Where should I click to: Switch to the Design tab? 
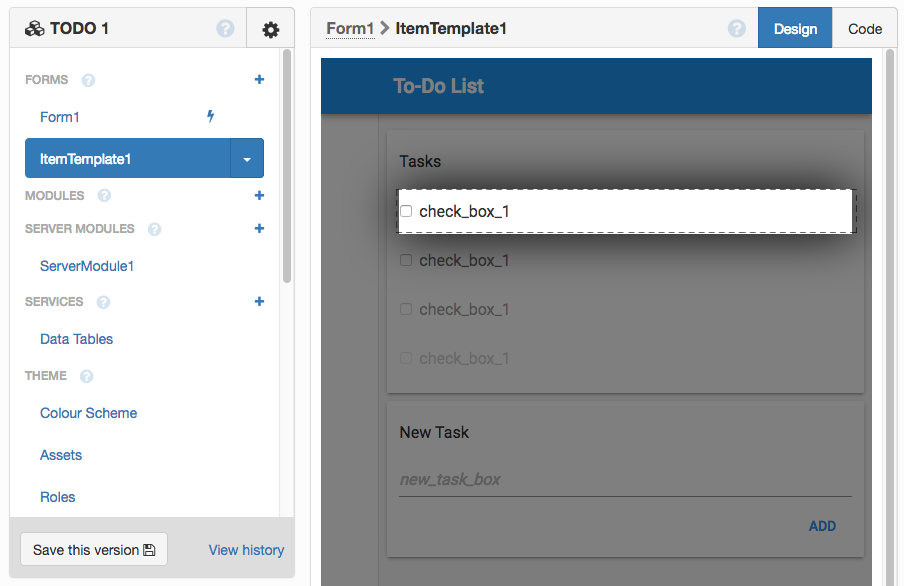(795, 29)
